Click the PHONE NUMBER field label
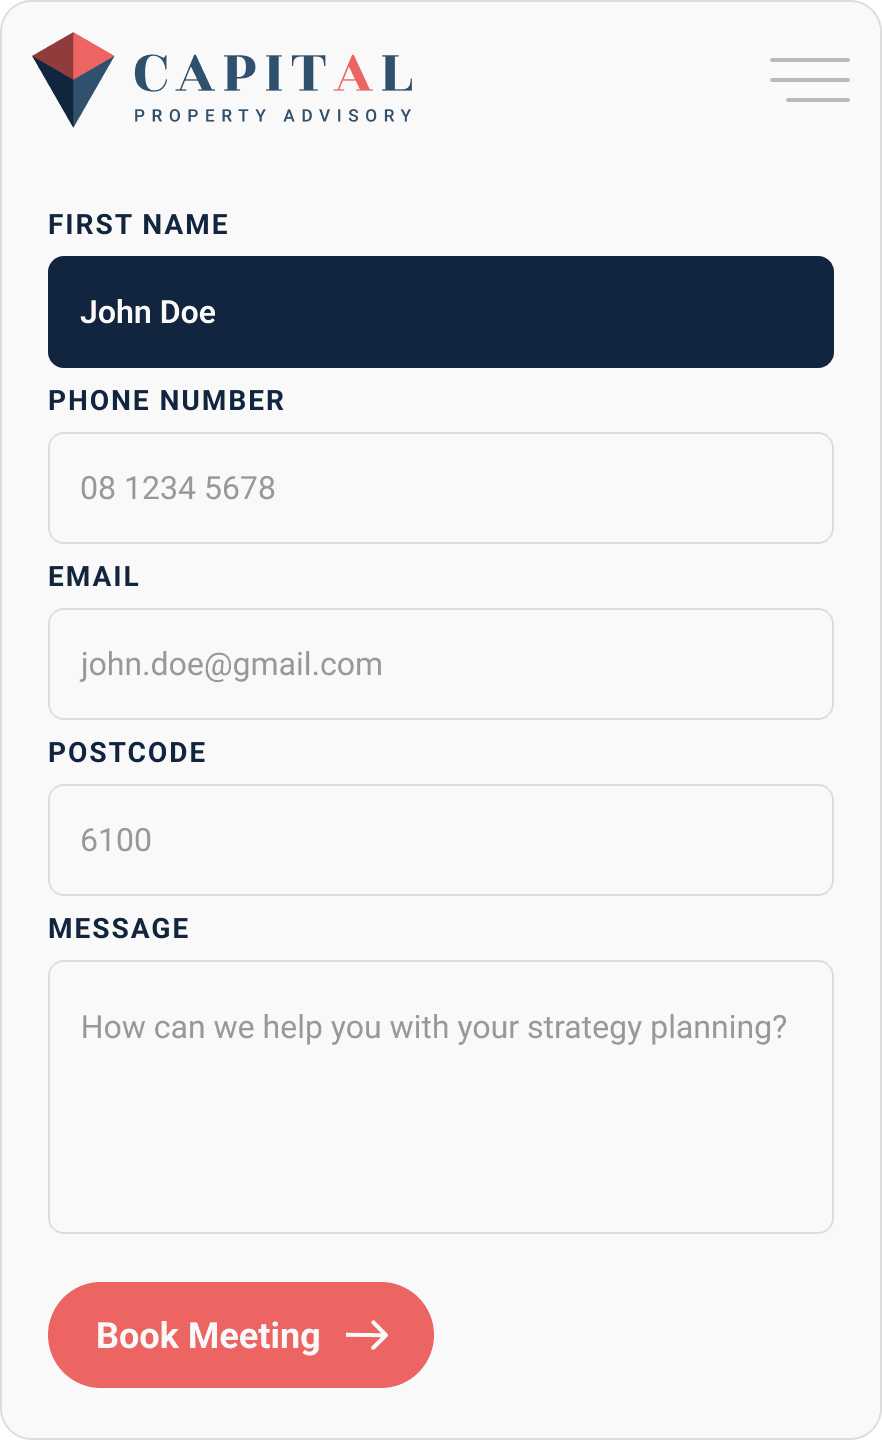882x1440 pixels. pyautogui.click(x=166, y=401)
